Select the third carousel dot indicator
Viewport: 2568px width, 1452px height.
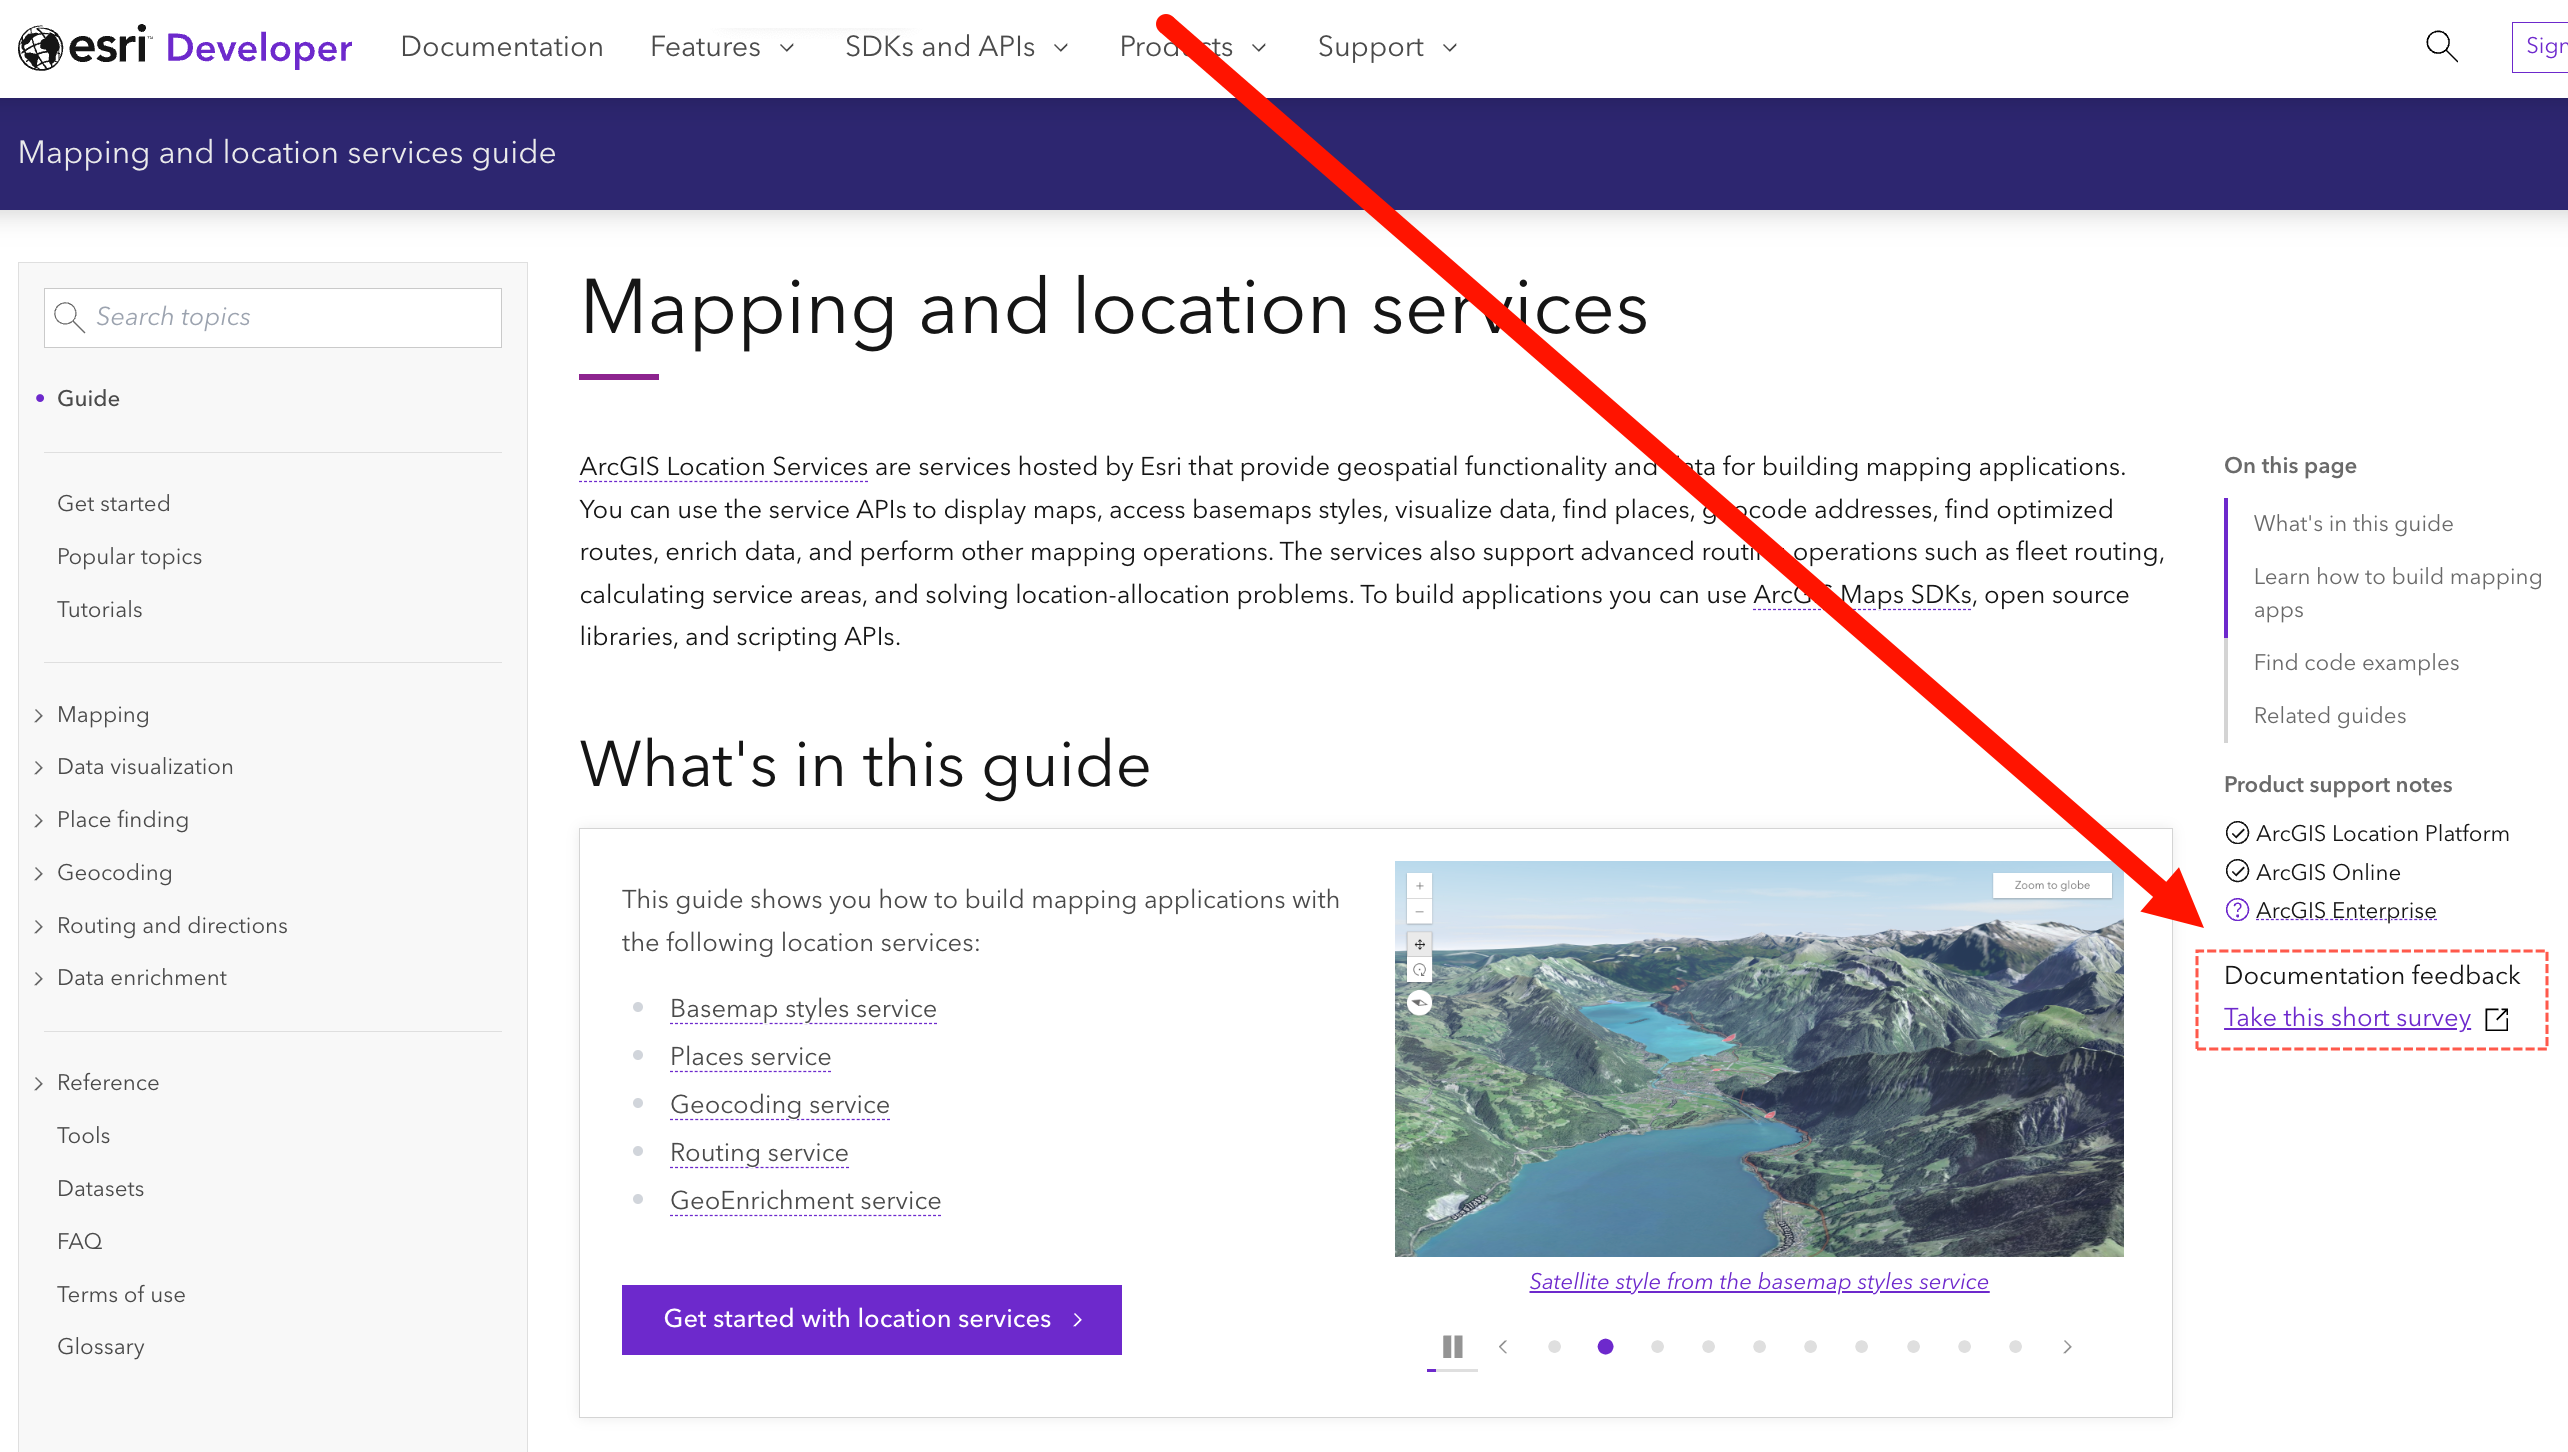click(x=1657, y=1347)
